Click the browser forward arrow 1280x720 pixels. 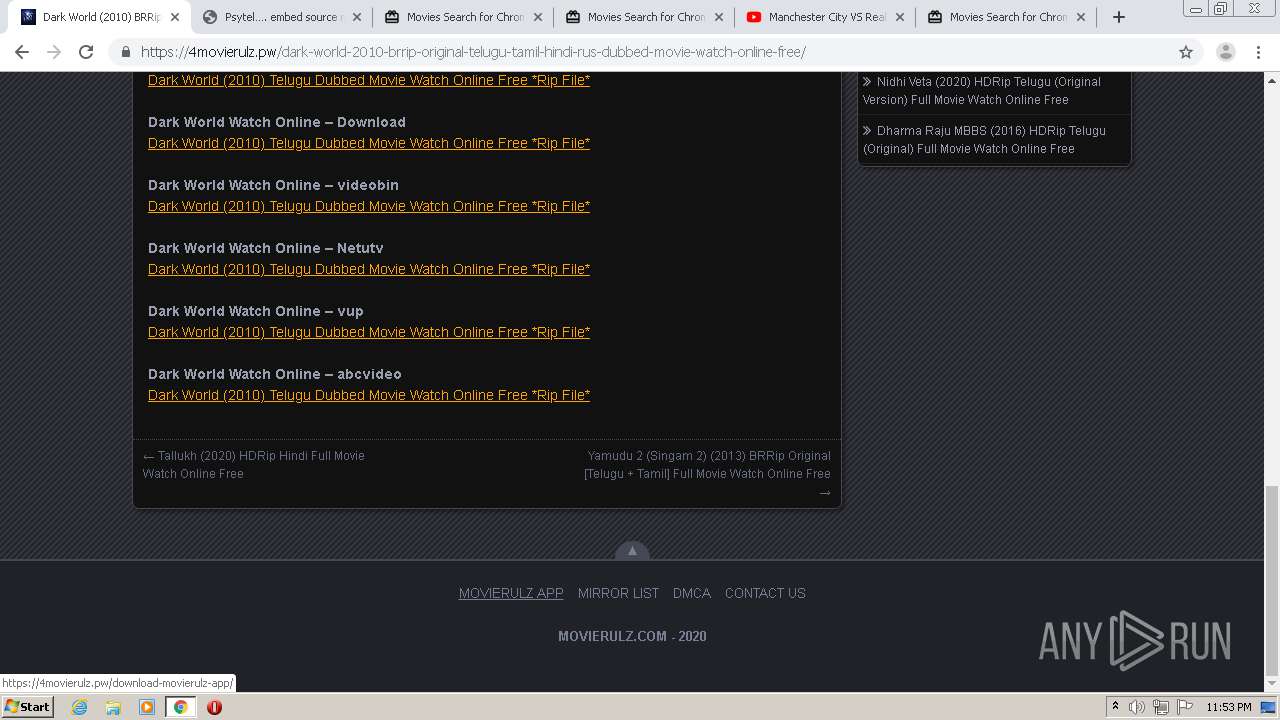pos(54,52)
